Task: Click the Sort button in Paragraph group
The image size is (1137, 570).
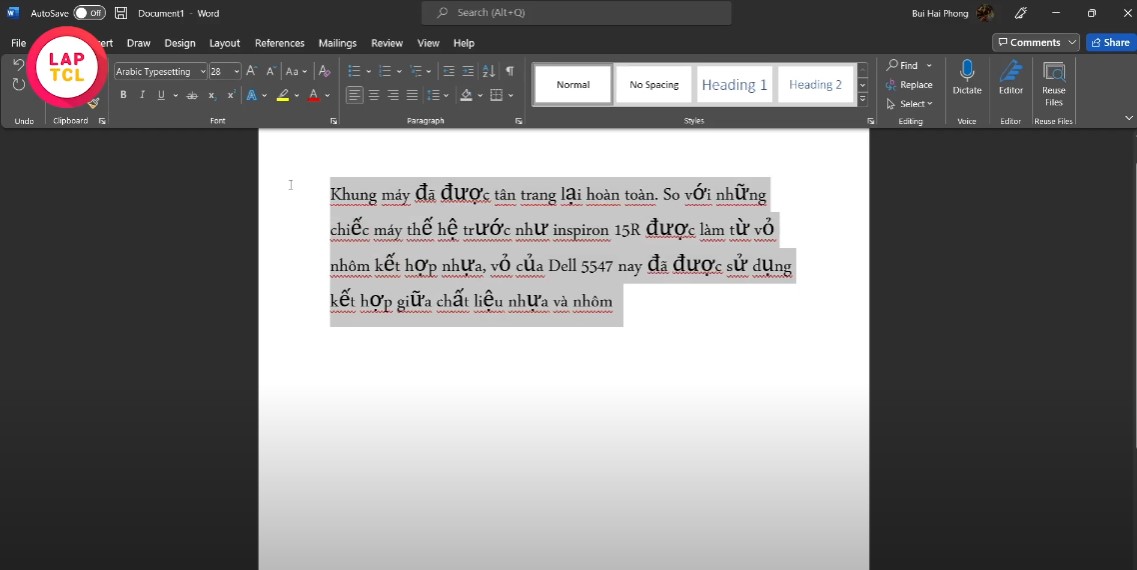Action: tap(489, 71)
